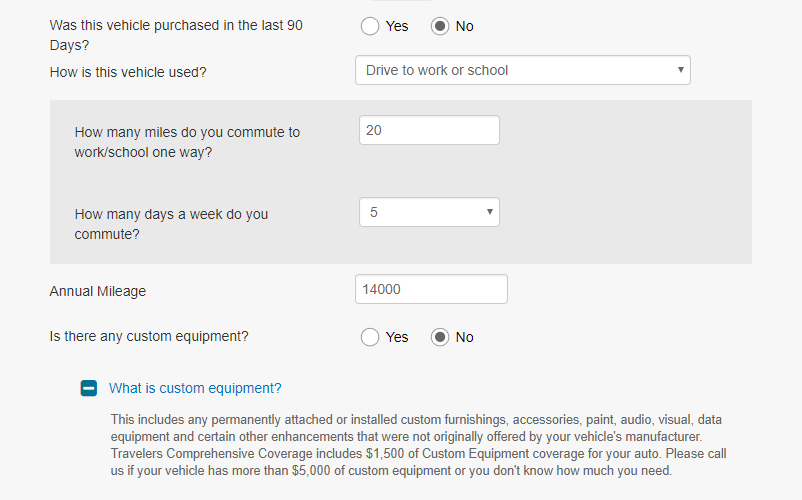Viewport: 802px width, 500px height.
Task: Click the 'Annual Mileage' label
Action: 98,291
